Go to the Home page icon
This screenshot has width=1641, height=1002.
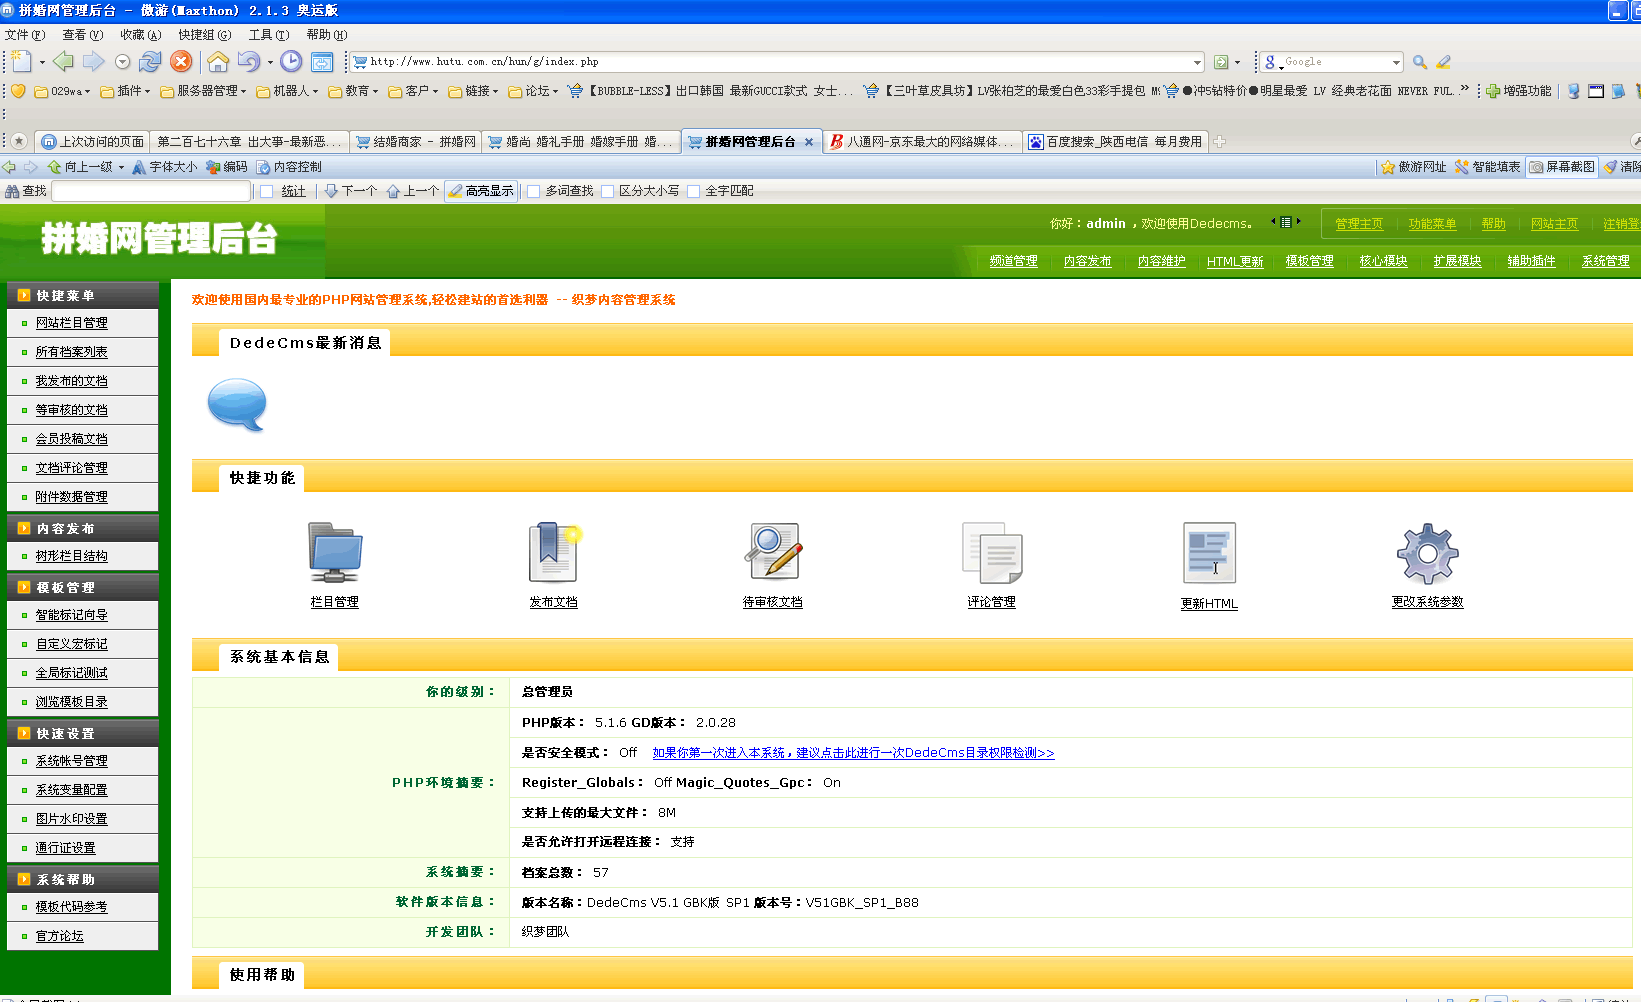218,62
